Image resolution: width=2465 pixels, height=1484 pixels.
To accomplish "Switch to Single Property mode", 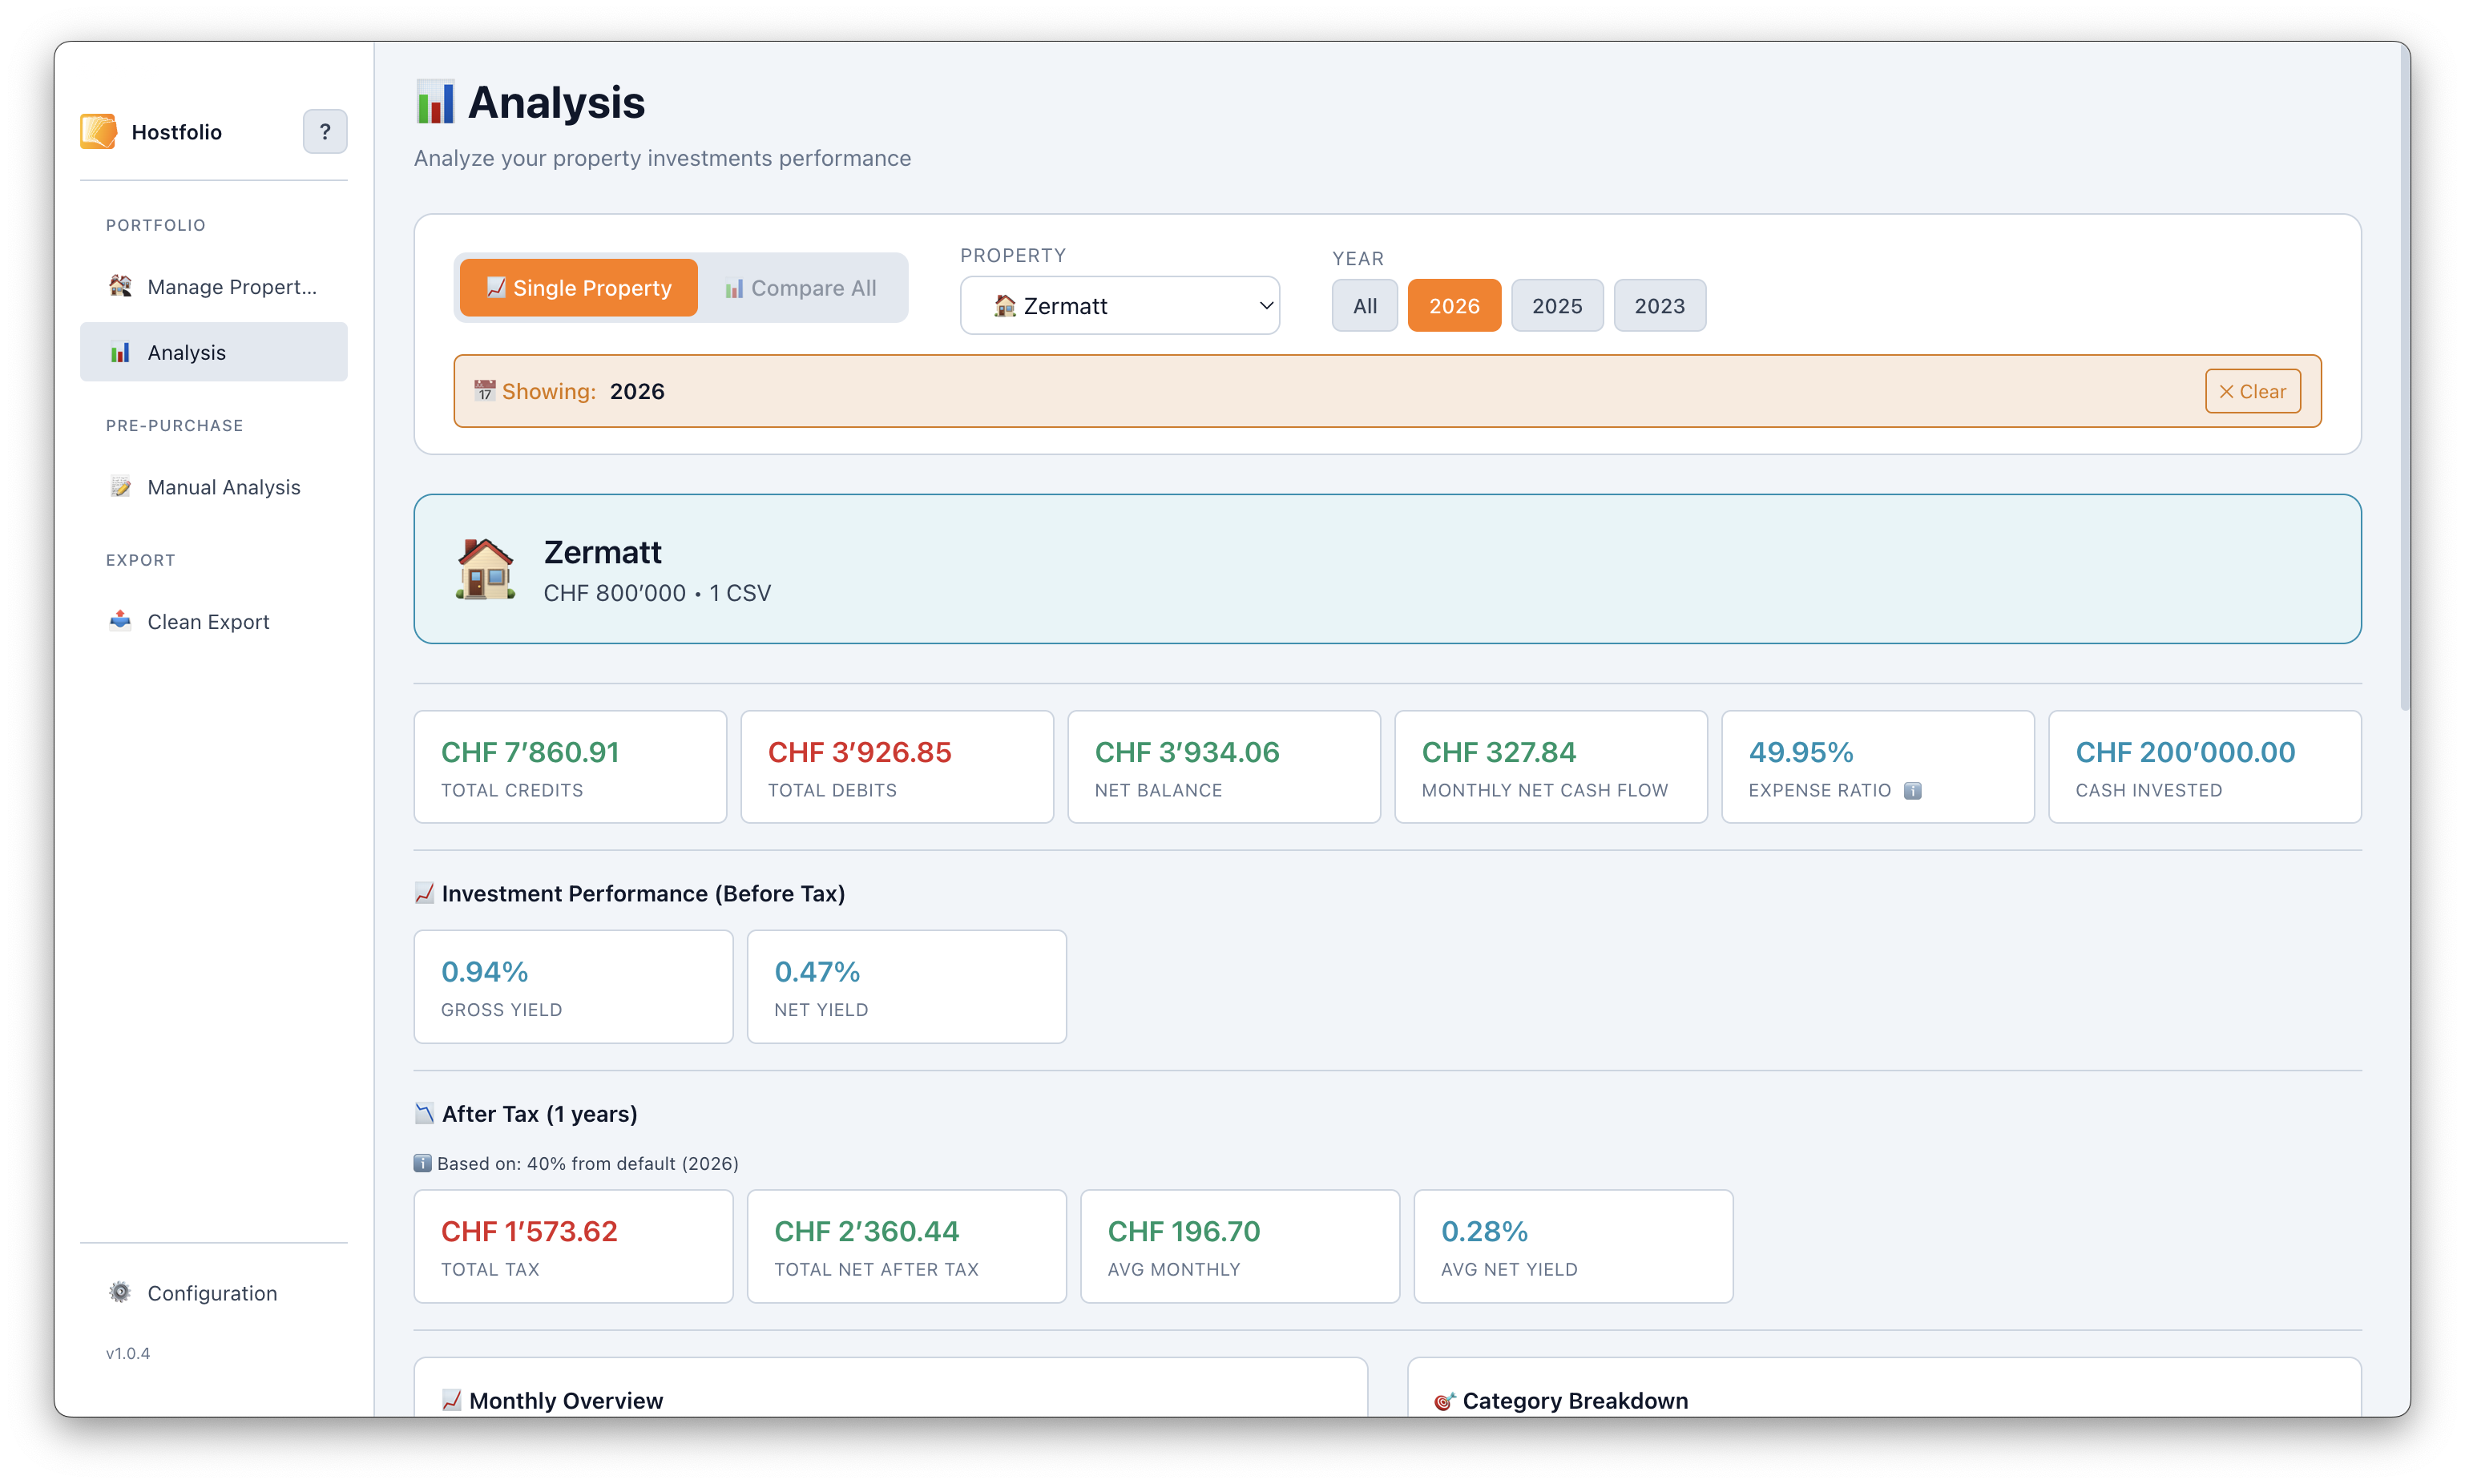I will [578, 288].
